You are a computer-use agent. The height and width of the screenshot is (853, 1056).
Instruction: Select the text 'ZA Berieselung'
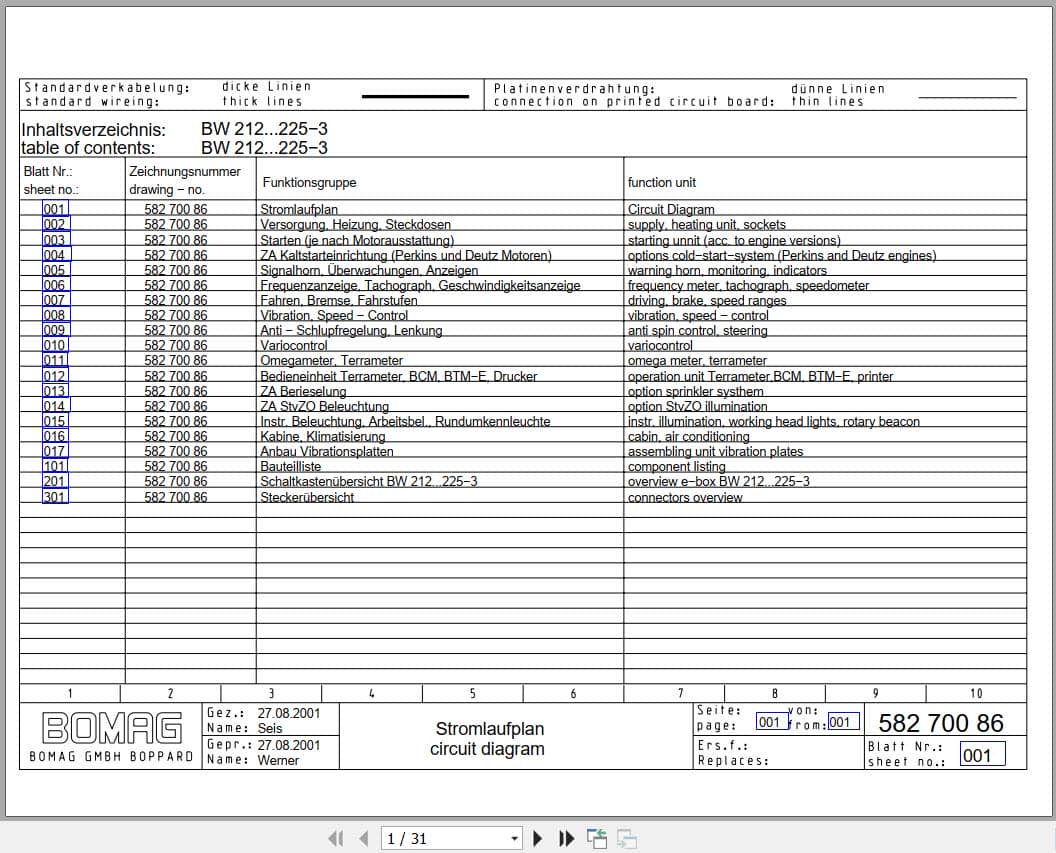[x=303, y=390]
